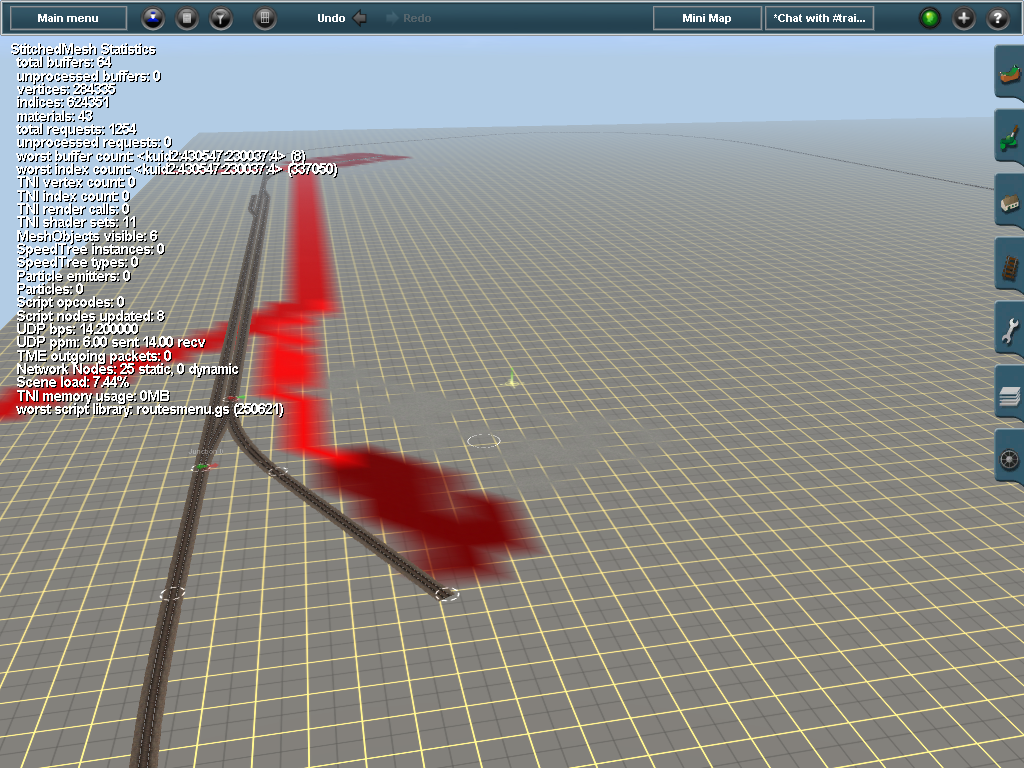Open the Main menu

65,16
